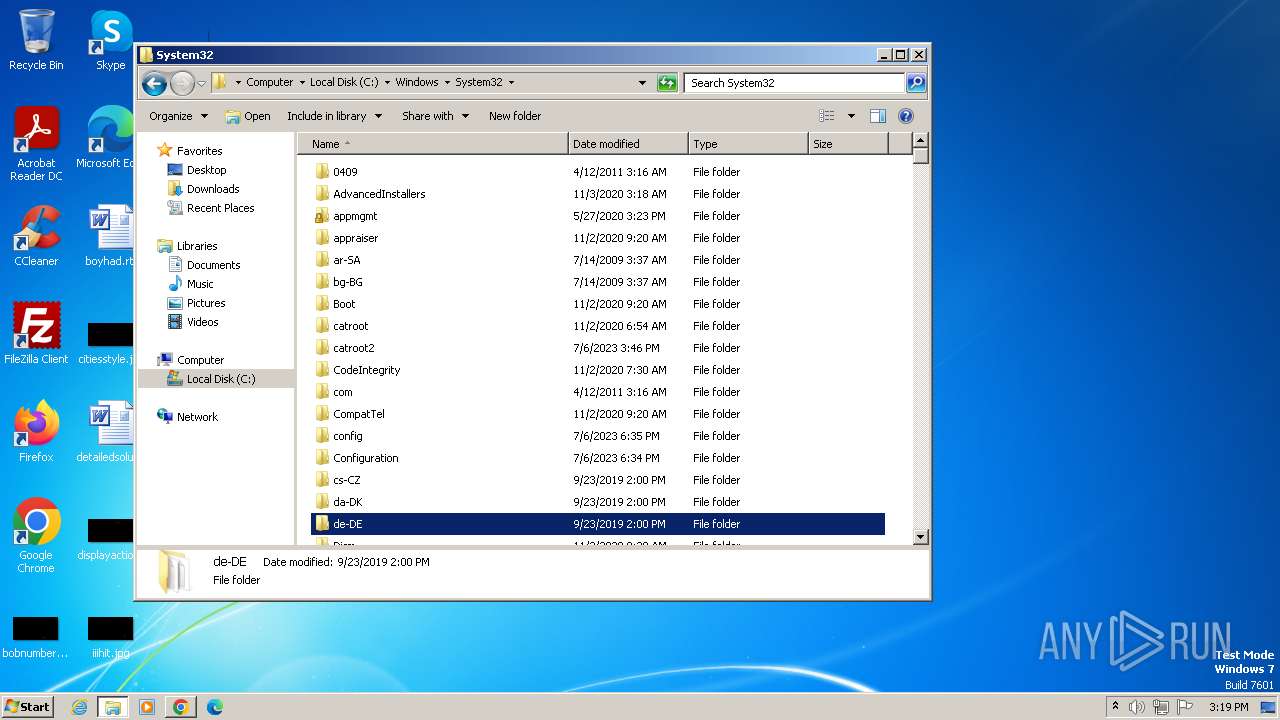The image size is (1280, 720).
Task: Click the New folder button
Action: [514, 116]
